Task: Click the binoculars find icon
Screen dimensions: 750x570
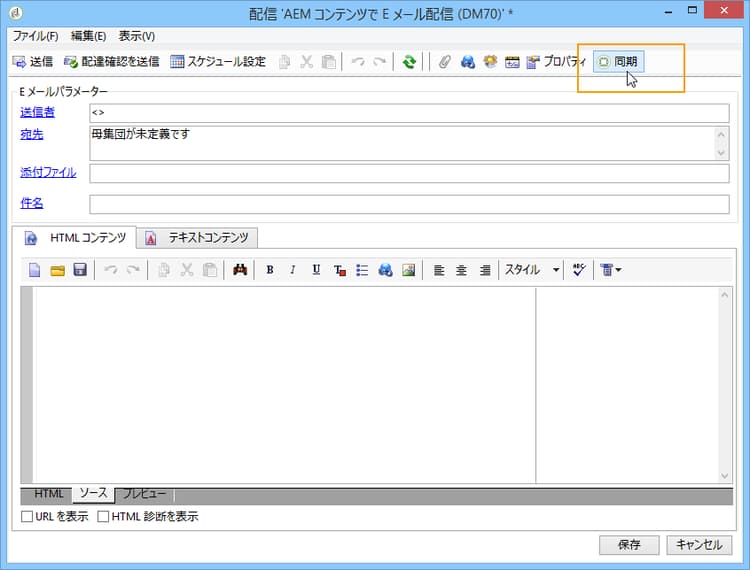Action: click(240, 270)
